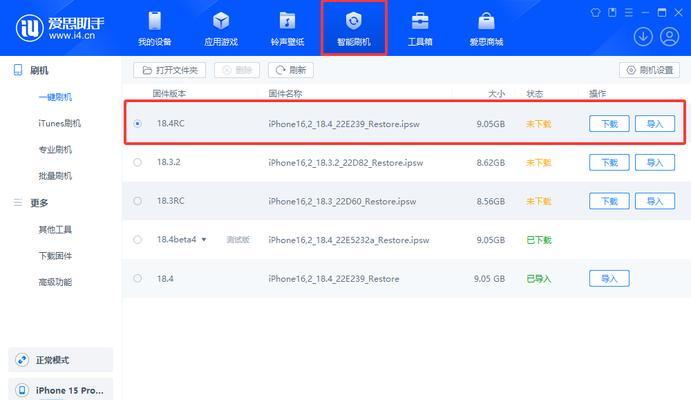Viewport: 691px width, 400px height.
Task: Click the 固件版本 column header
Action: pos(169,93)
